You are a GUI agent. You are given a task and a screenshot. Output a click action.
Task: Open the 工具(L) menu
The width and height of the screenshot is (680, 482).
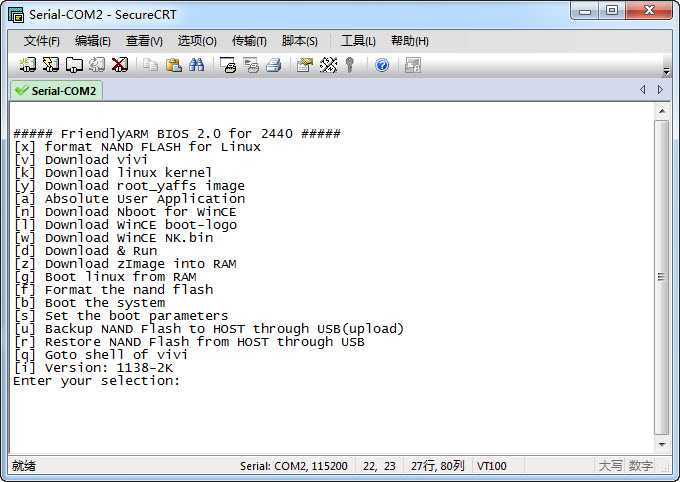pos(358,41)
